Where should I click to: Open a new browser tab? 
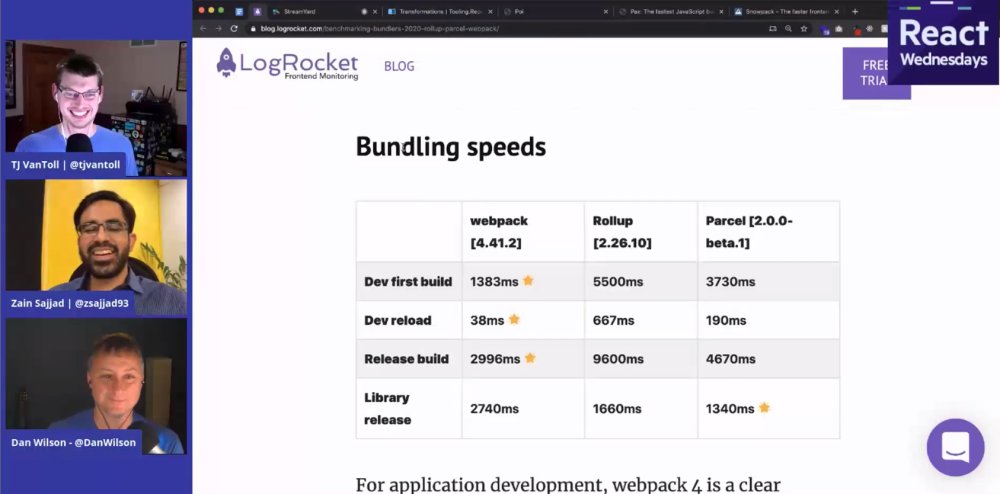click(855, 11)
